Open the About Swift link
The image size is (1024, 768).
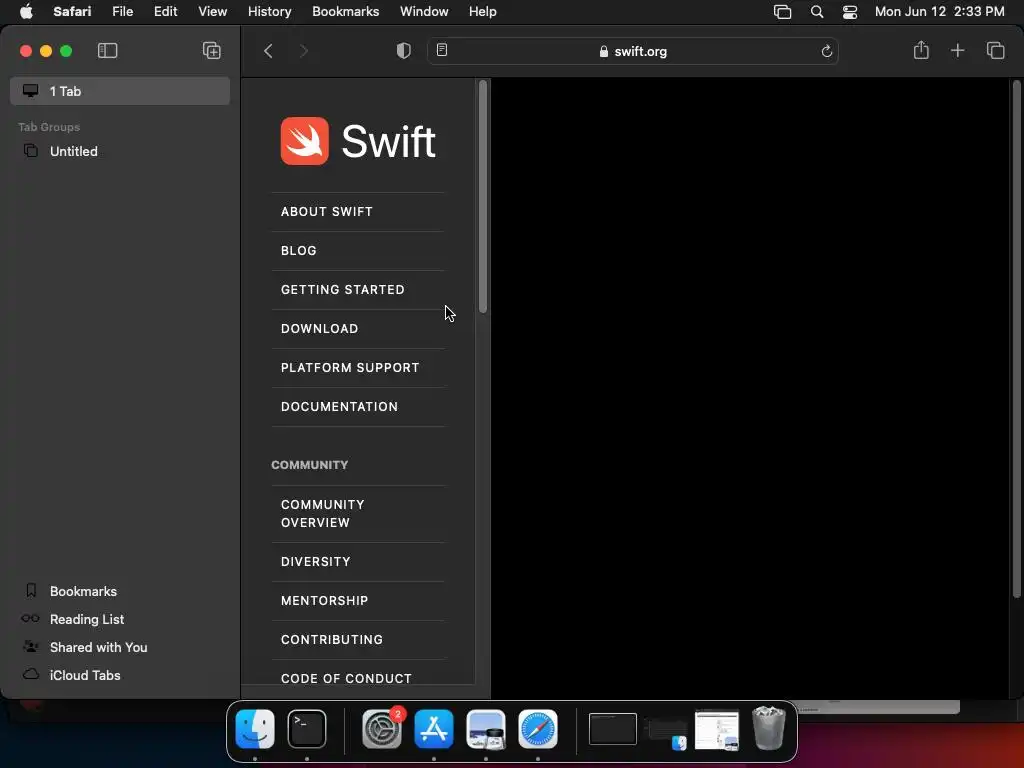[327, 212]
